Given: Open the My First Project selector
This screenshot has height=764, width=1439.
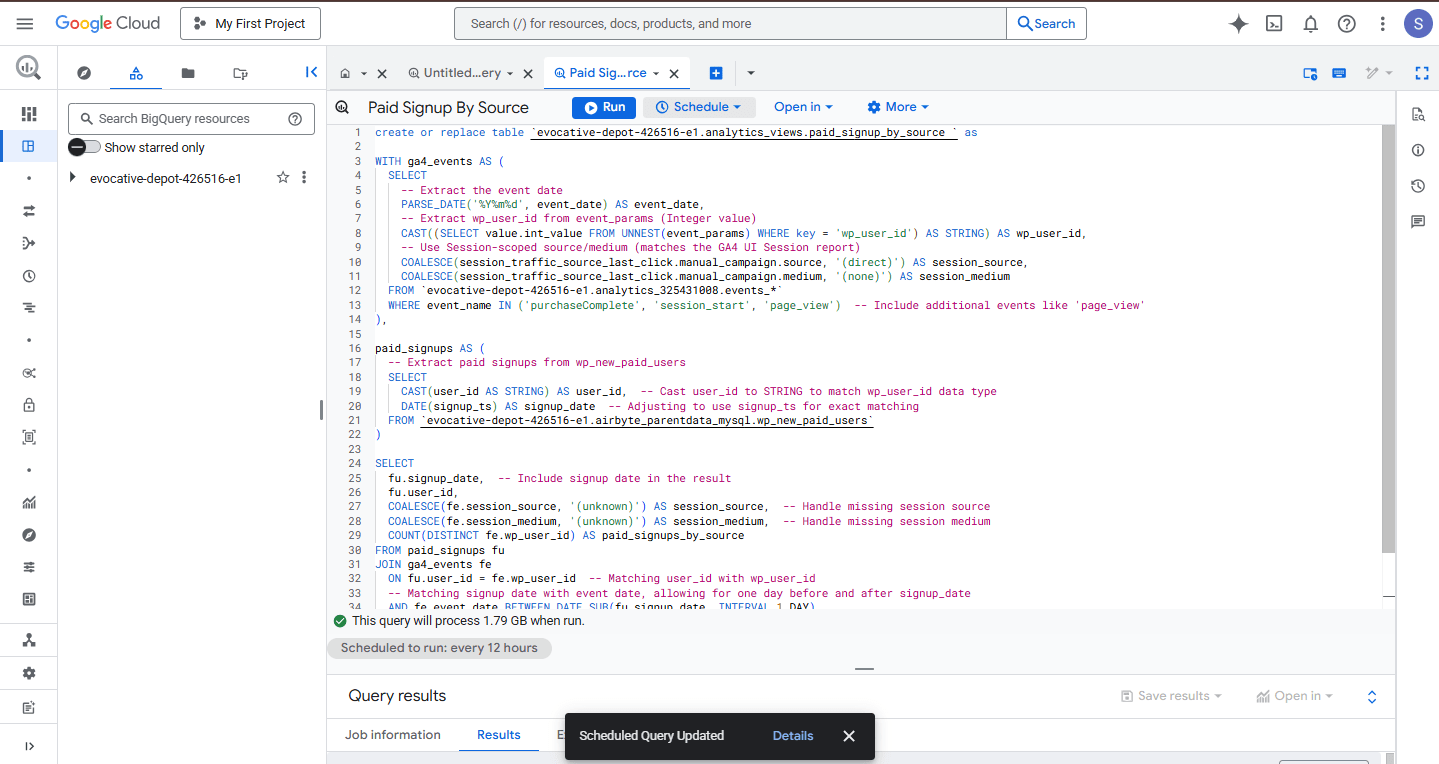Looking at the screenshot, I should [x=250, y=24].
